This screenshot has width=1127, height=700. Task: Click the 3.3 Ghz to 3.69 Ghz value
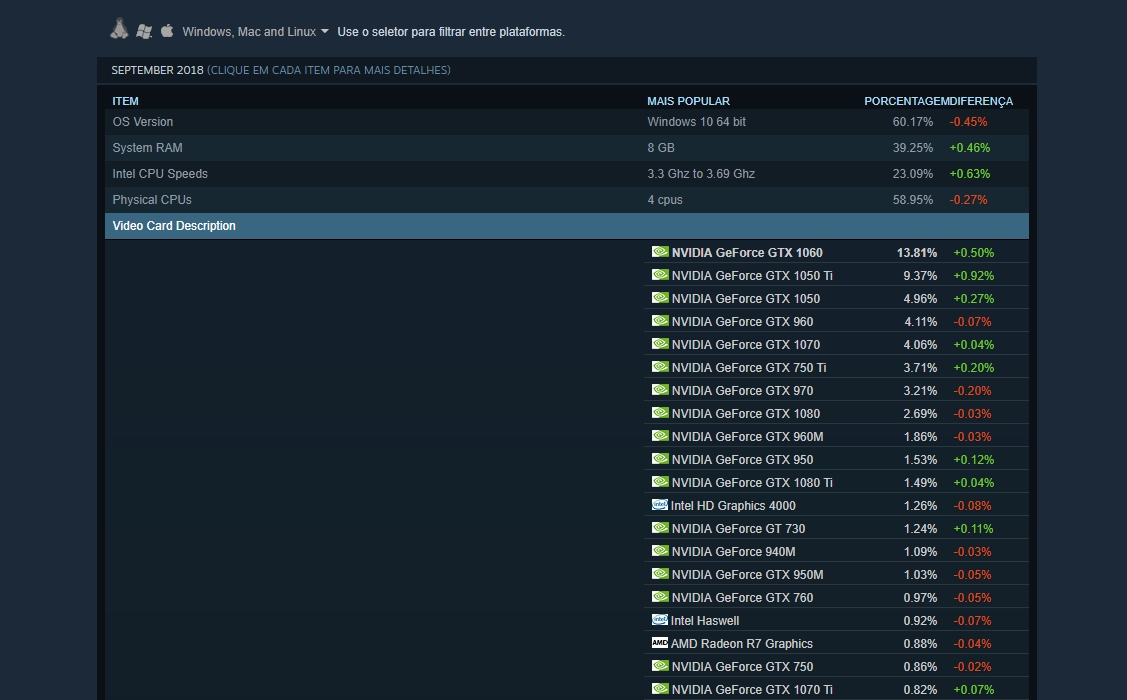(701, 174)
